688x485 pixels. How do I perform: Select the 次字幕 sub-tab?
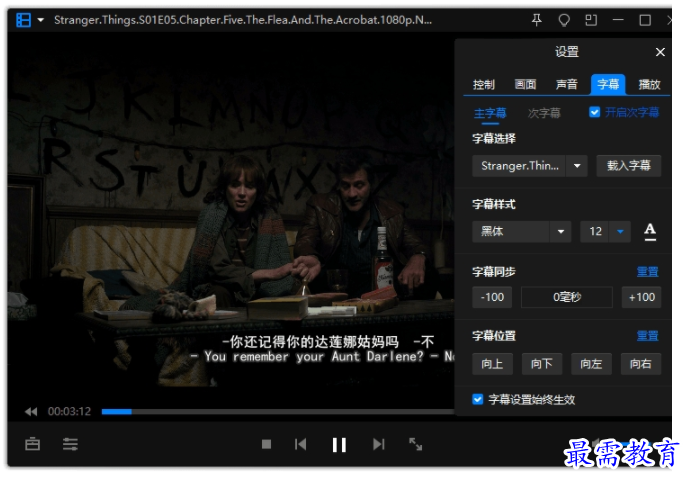544,113
